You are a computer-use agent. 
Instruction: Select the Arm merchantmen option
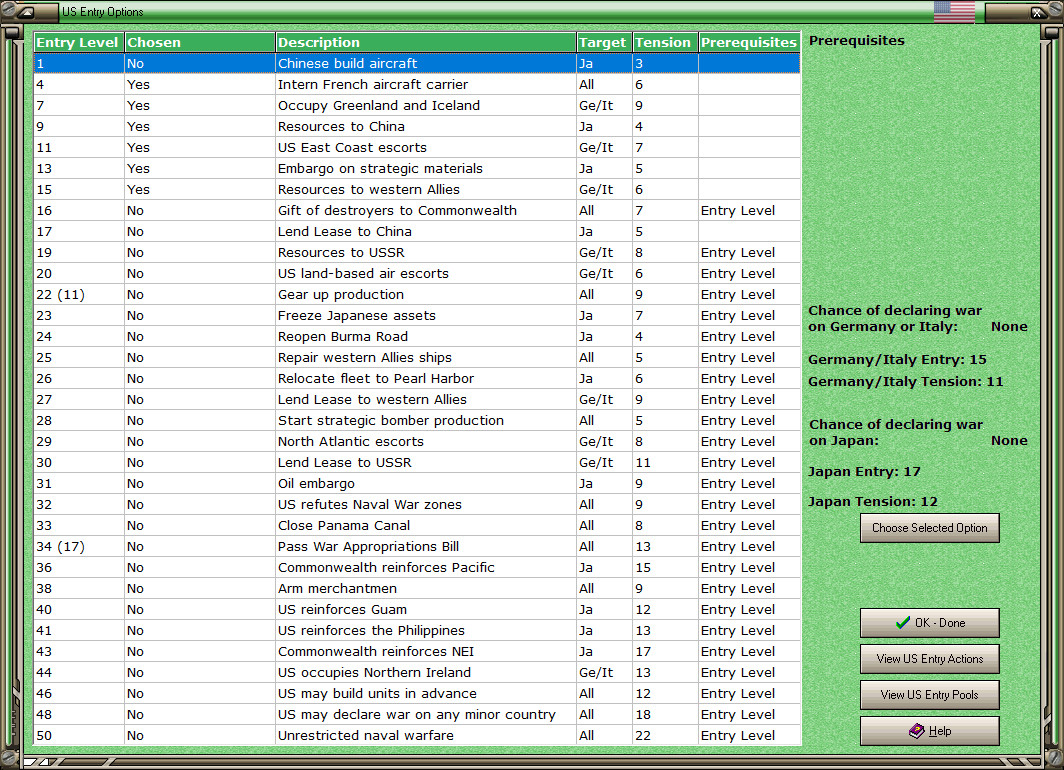click(417, 589)
